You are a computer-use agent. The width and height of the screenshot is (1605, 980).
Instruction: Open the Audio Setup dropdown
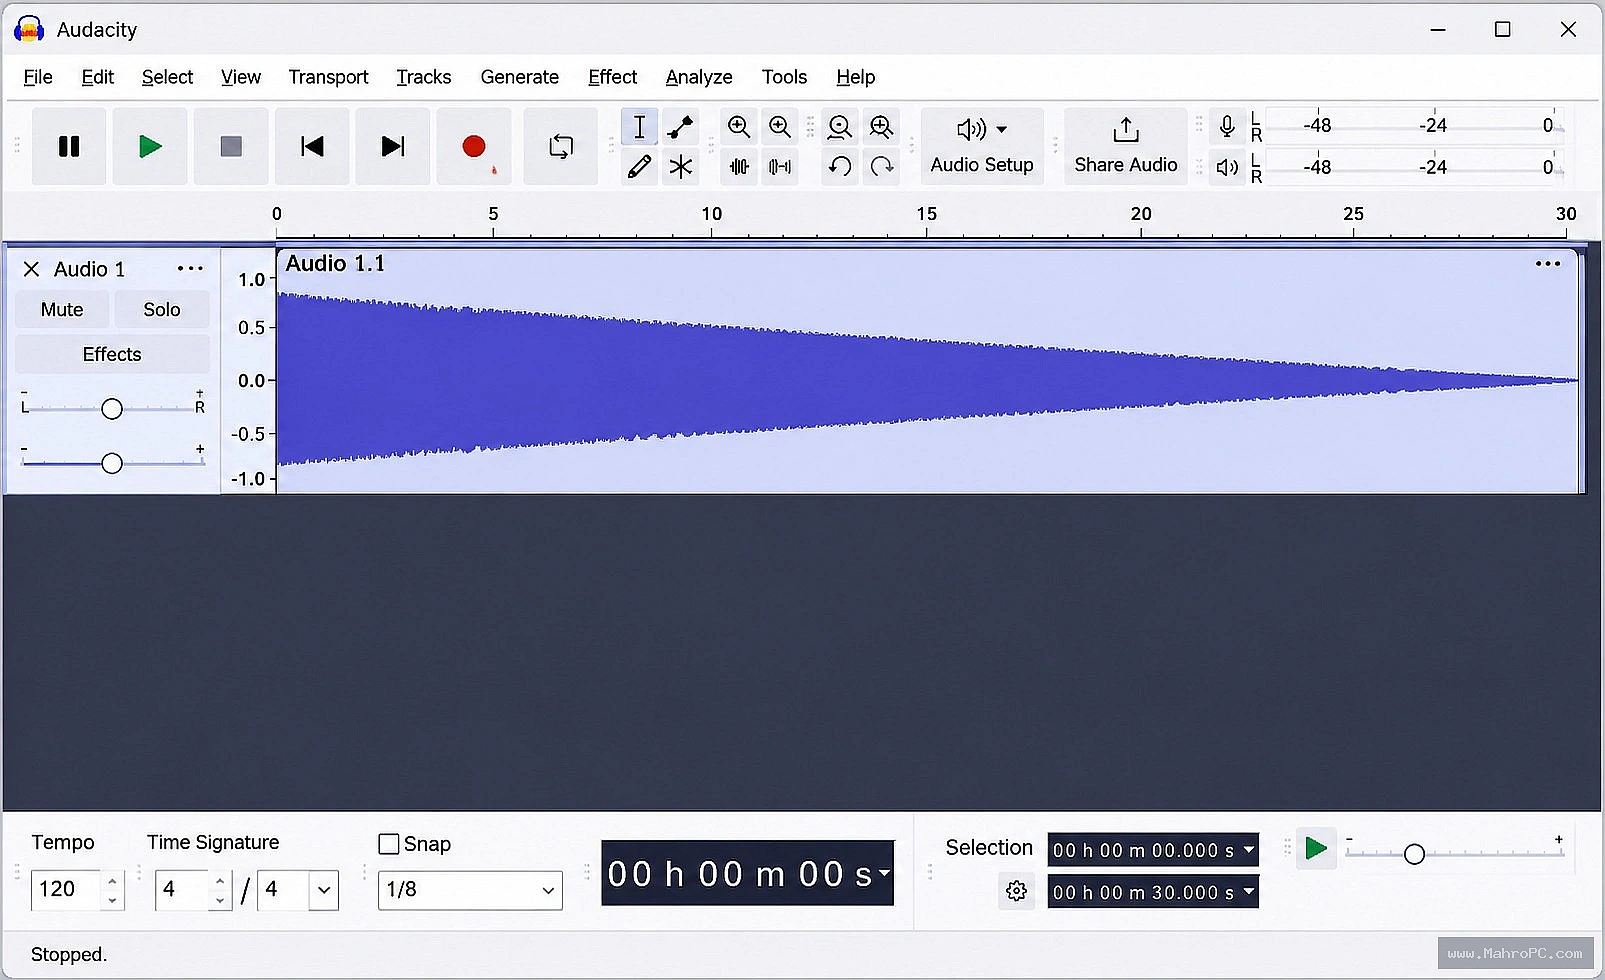click(982, 147)
